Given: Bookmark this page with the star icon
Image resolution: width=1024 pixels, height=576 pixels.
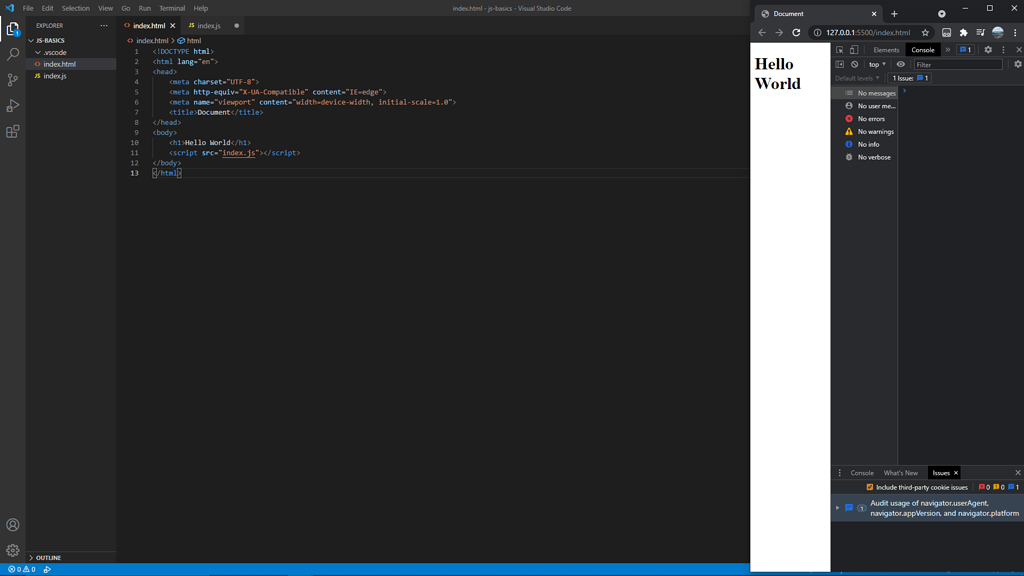Looking at the screenshot, I should (925, 33).
